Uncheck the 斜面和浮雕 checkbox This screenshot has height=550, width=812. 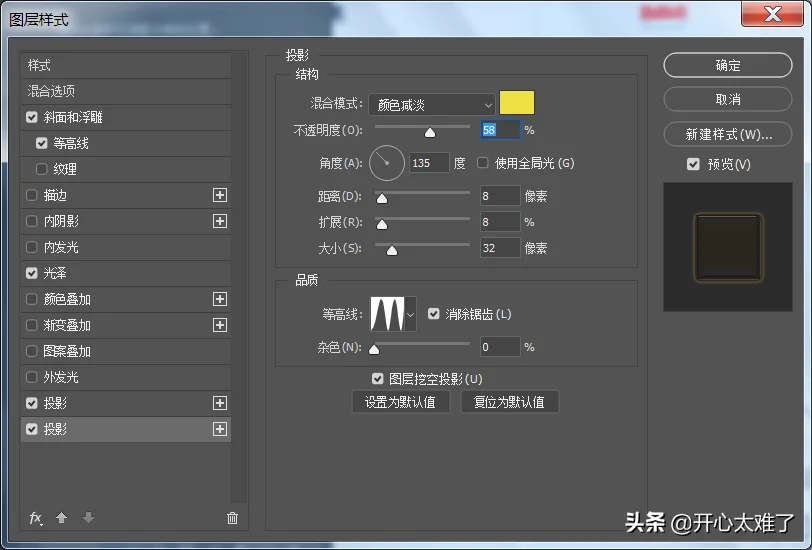[32, 117]
